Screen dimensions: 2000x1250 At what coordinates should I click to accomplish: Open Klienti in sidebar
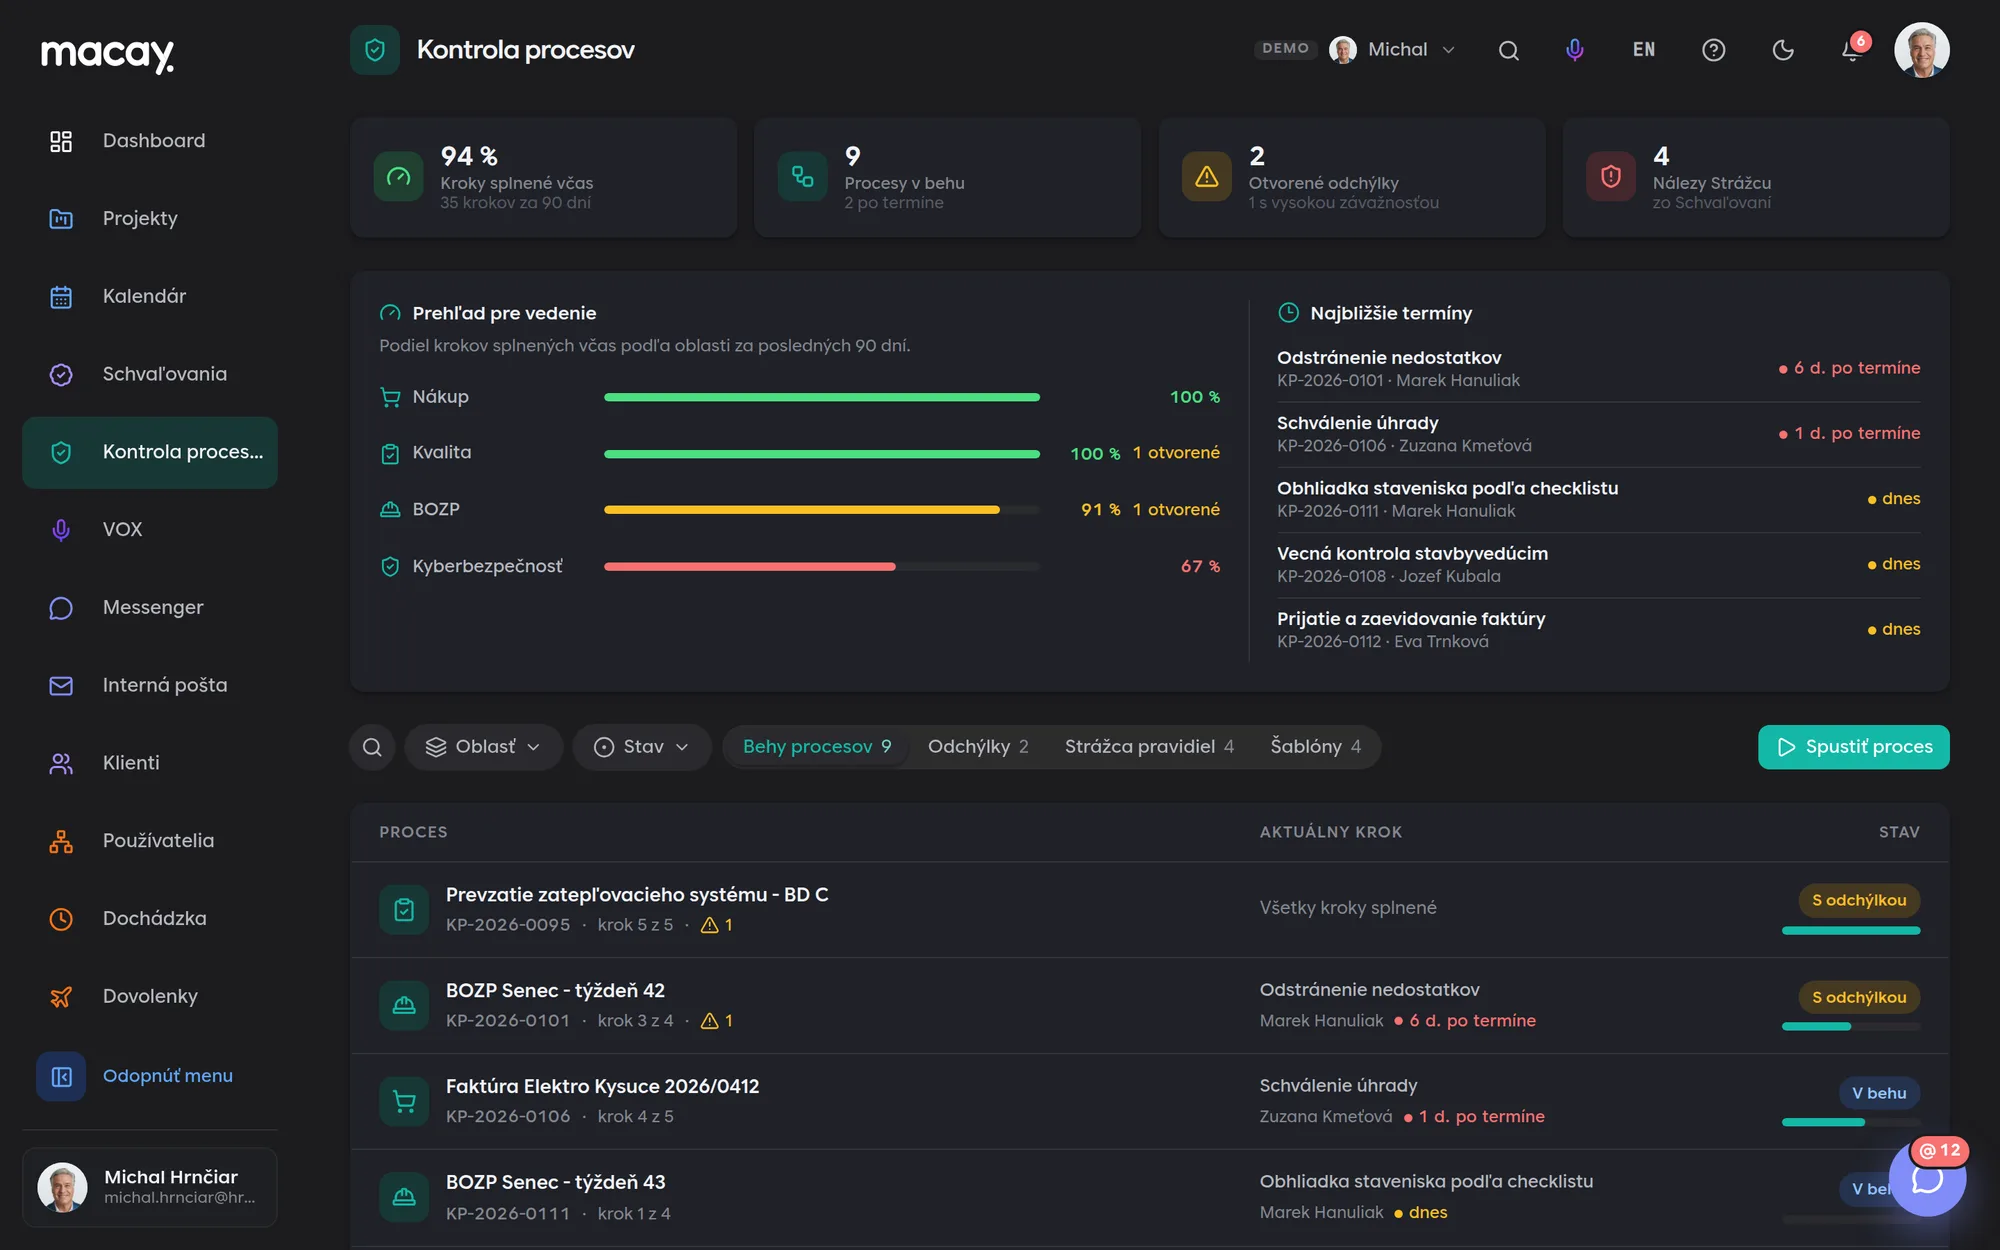pyautogui.click(x=150, y=763)
